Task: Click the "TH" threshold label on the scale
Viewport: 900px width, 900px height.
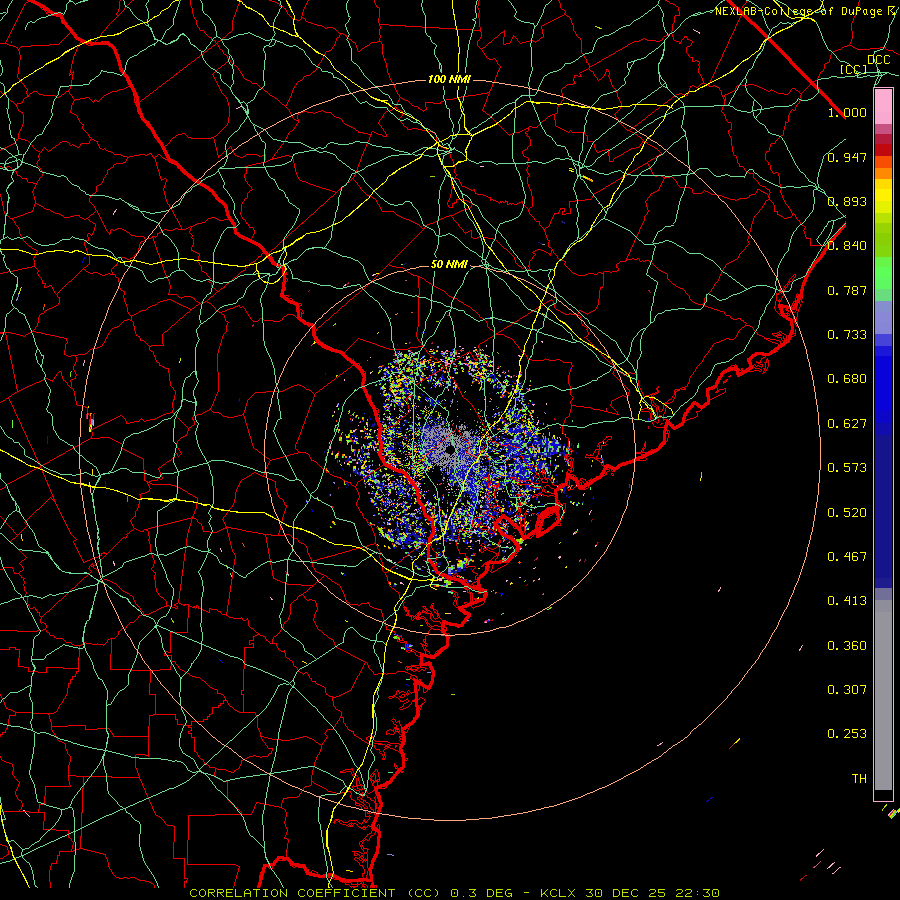Action: (859, 779)
